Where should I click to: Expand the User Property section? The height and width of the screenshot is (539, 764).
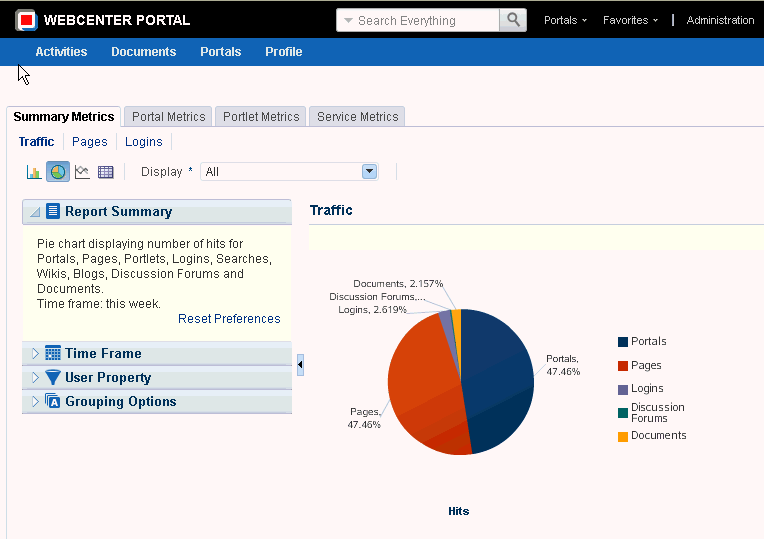[x=35, y=377]
